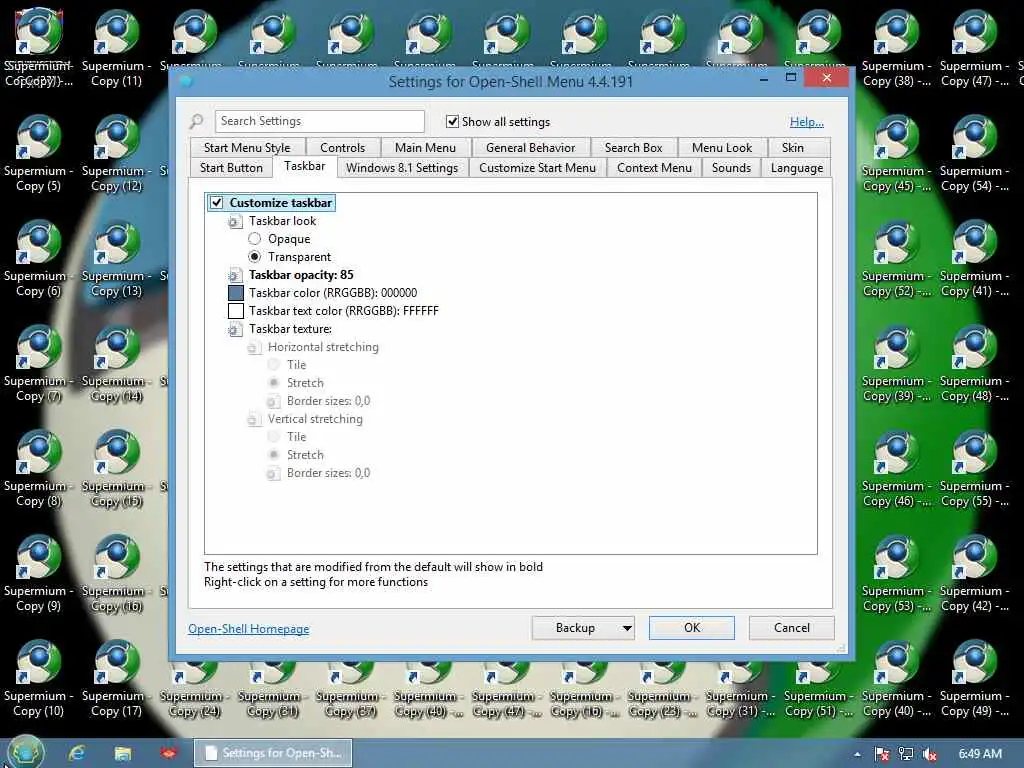The width and height of the screenshot is (1024, 768).
Task: Select the Supermium - Copy (12) desktop icon
Action: click(116, 154)
